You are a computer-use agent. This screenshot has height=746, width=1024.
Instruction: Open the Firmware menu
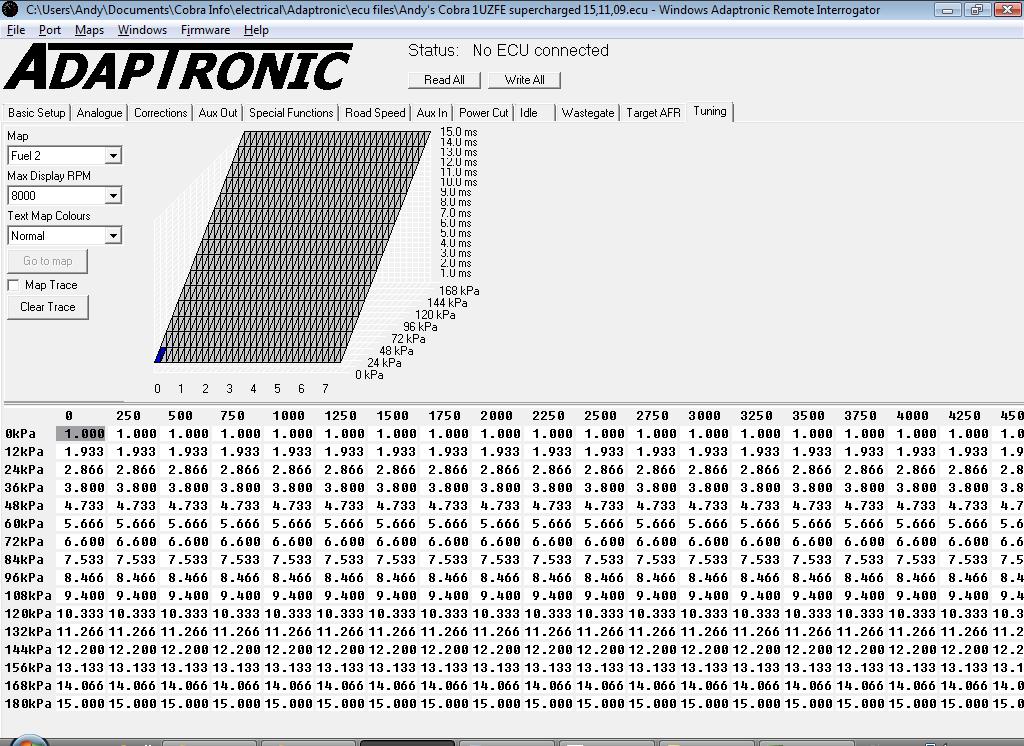point(205,30)
